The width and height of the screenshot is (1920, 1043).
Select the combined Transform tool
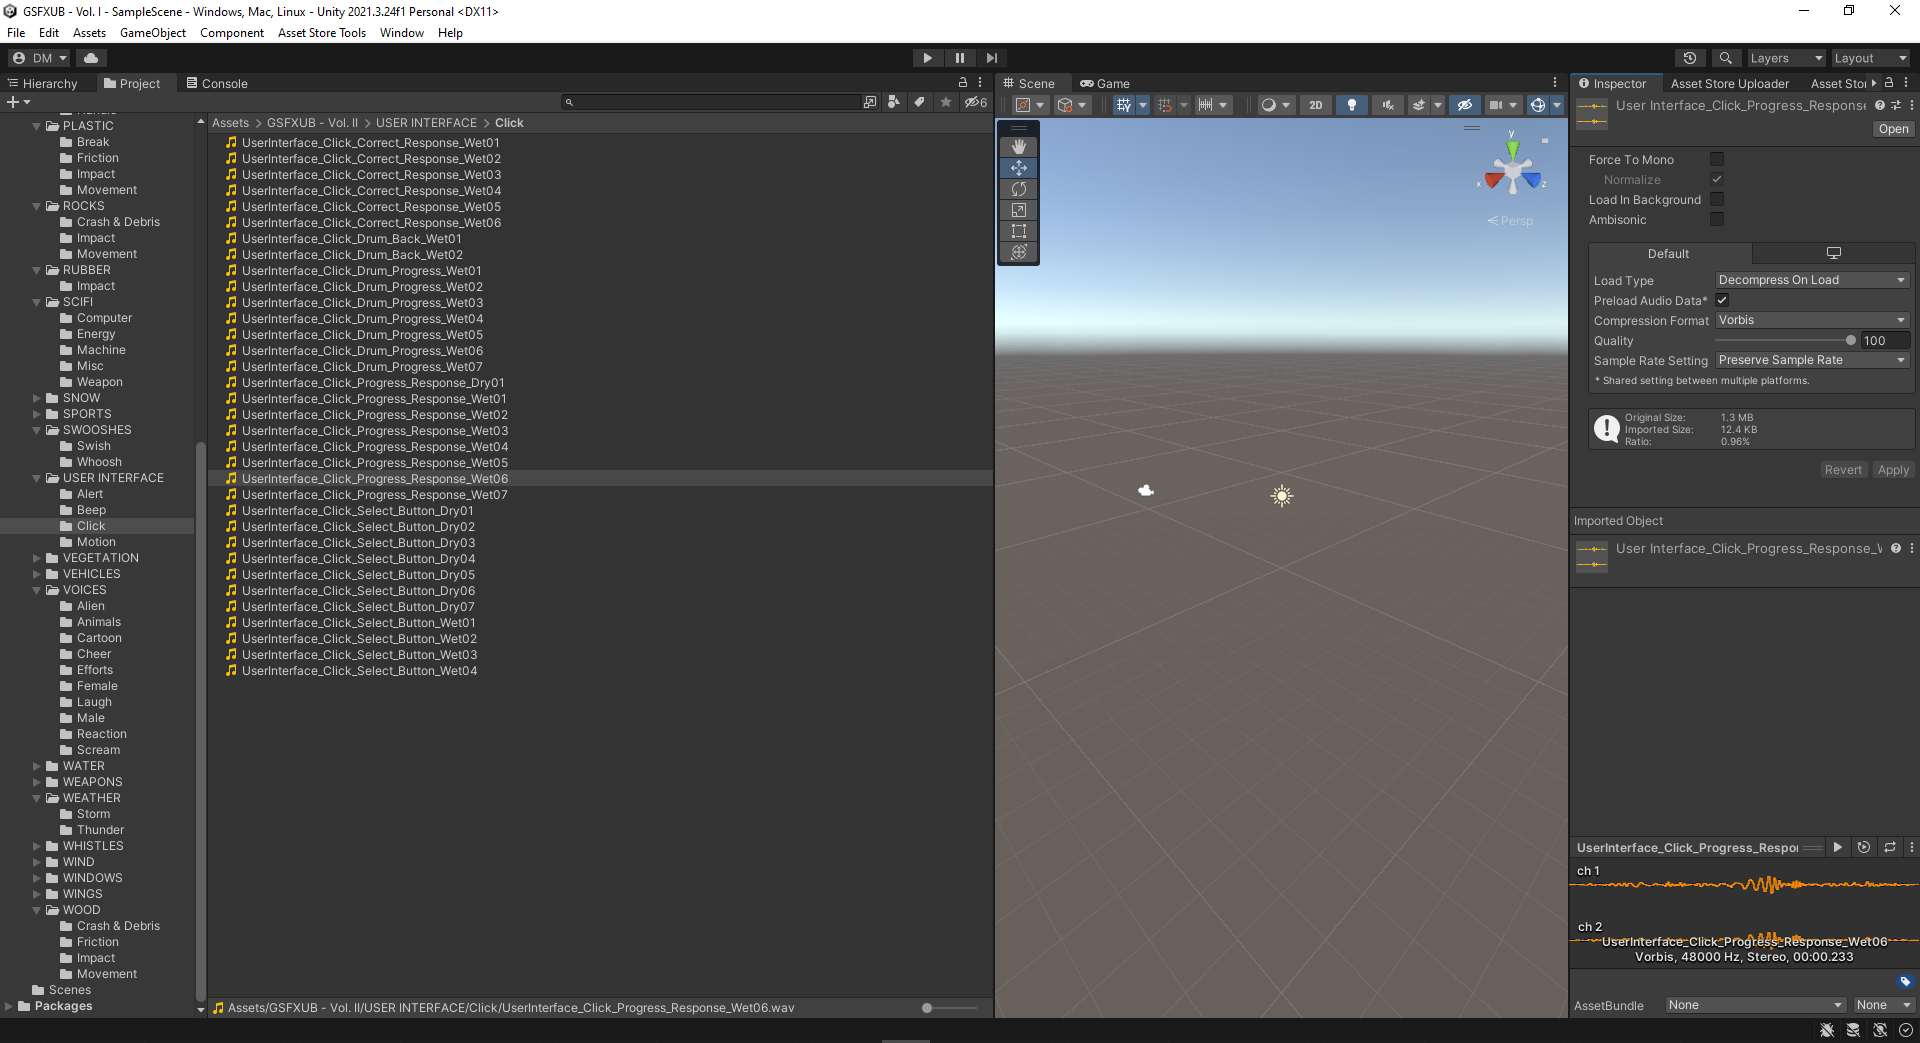coord(1019,252)
